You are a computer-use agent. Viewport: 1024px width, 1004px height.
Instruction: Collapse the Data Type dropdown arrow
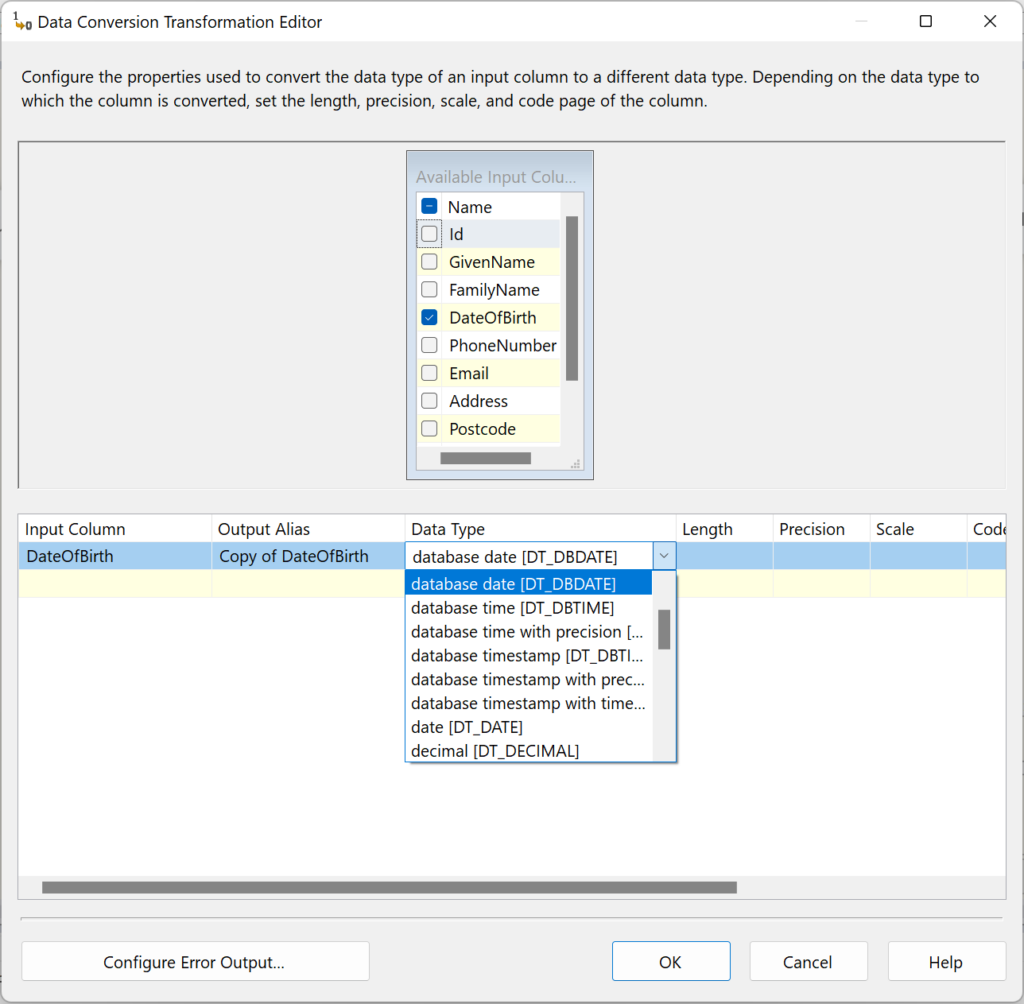[x=663, y=555]
